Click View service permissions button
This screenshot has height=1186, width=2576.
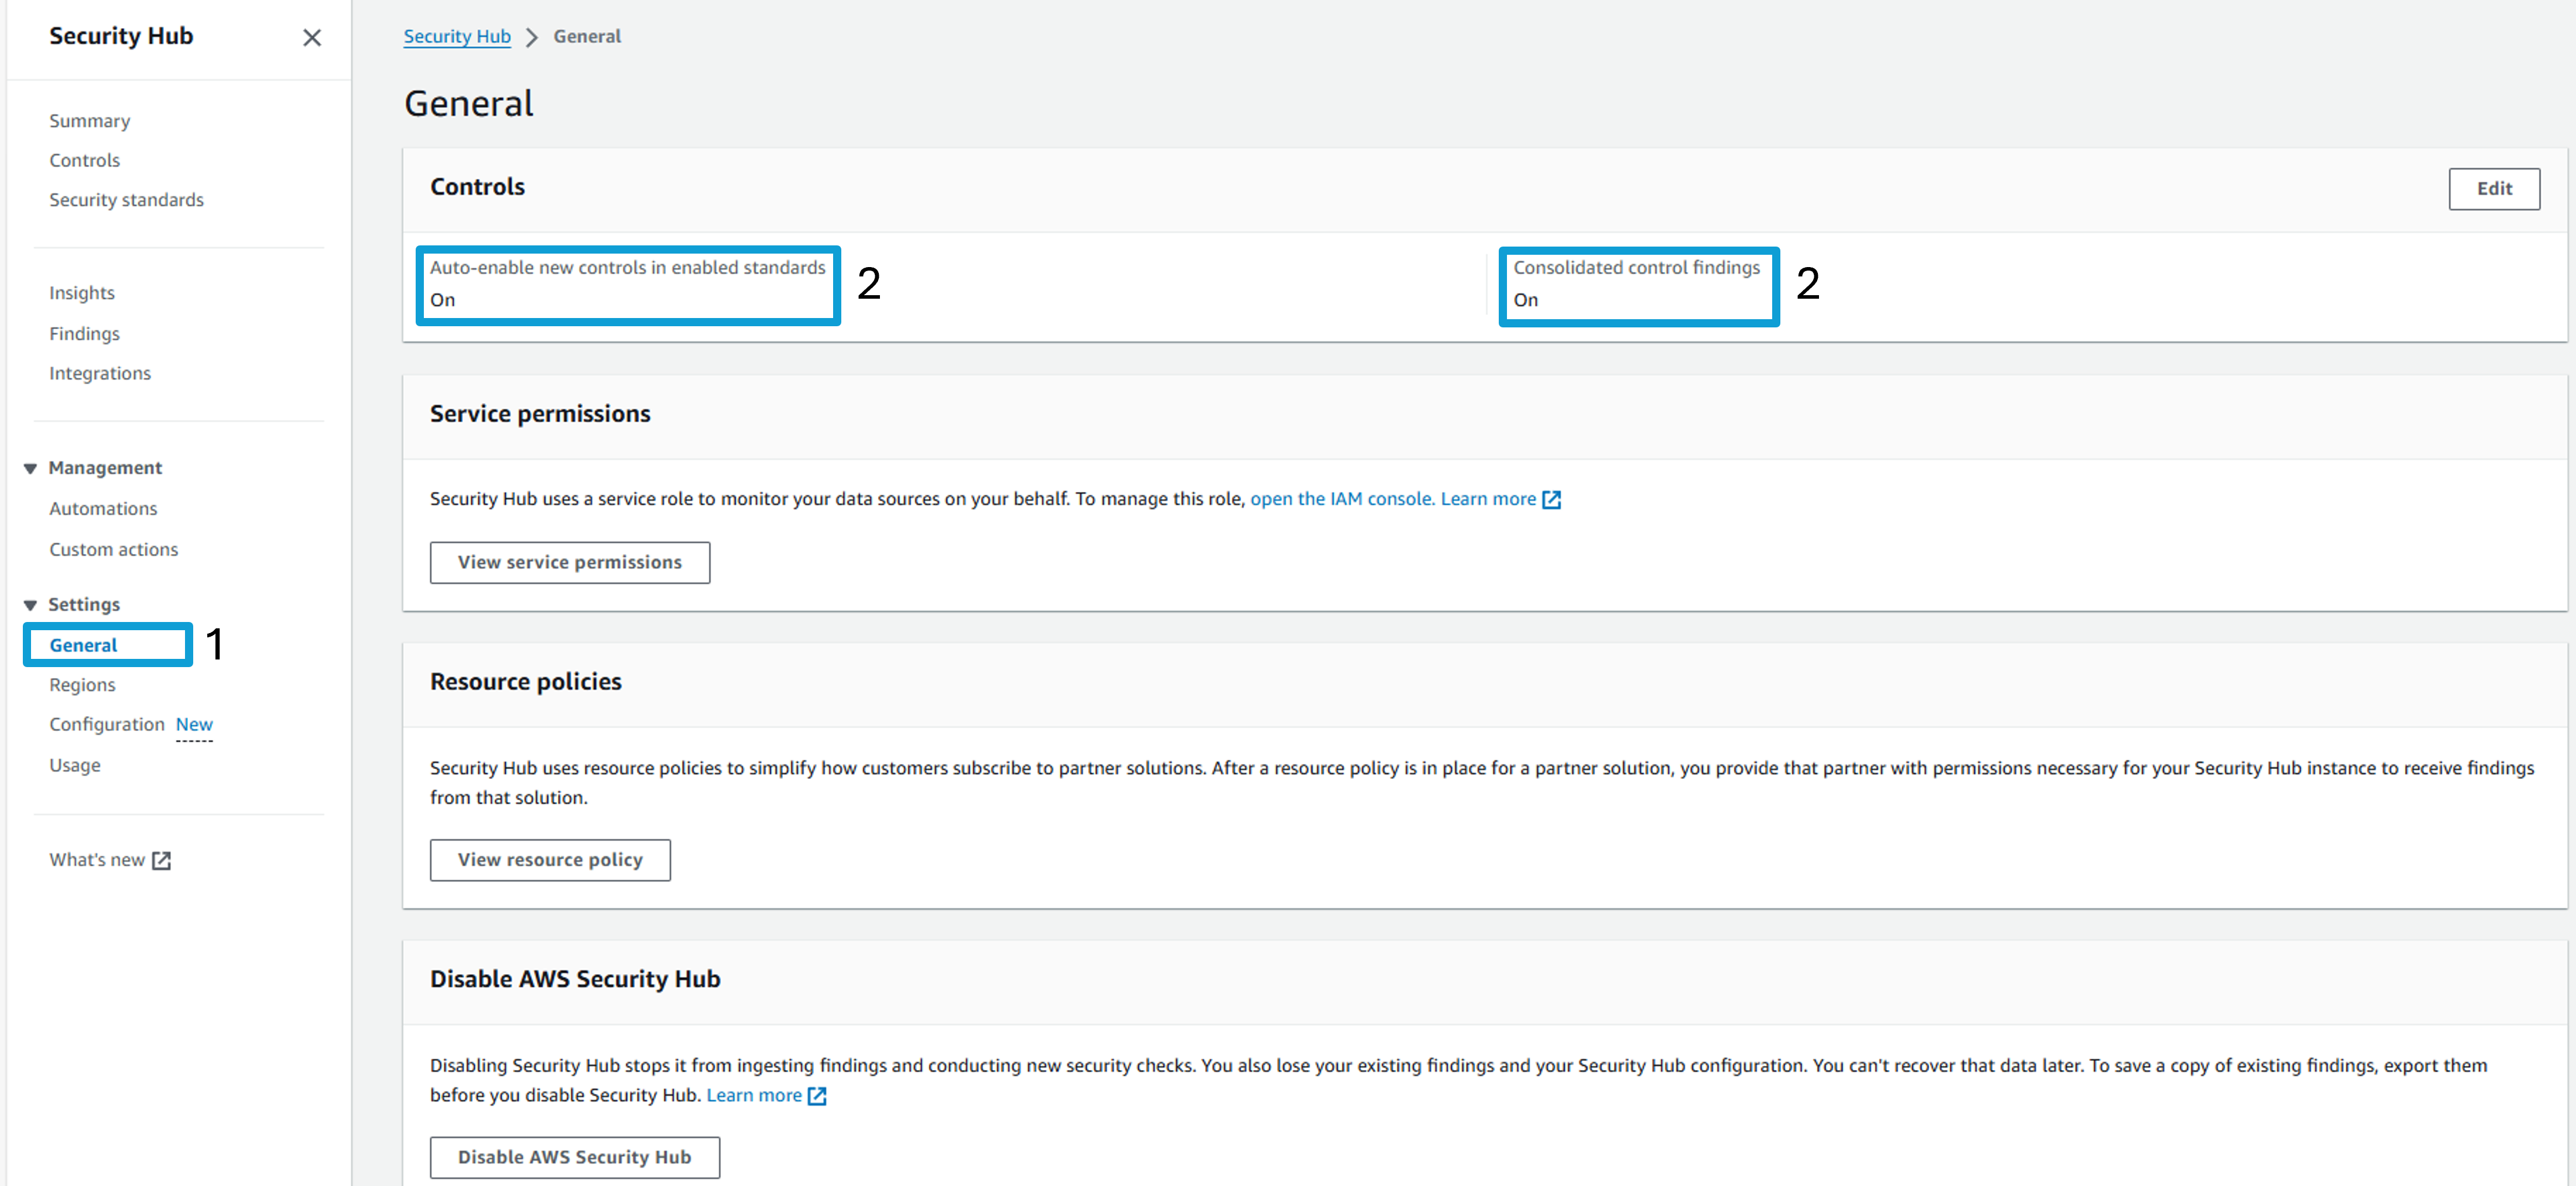tap(570, 563)
